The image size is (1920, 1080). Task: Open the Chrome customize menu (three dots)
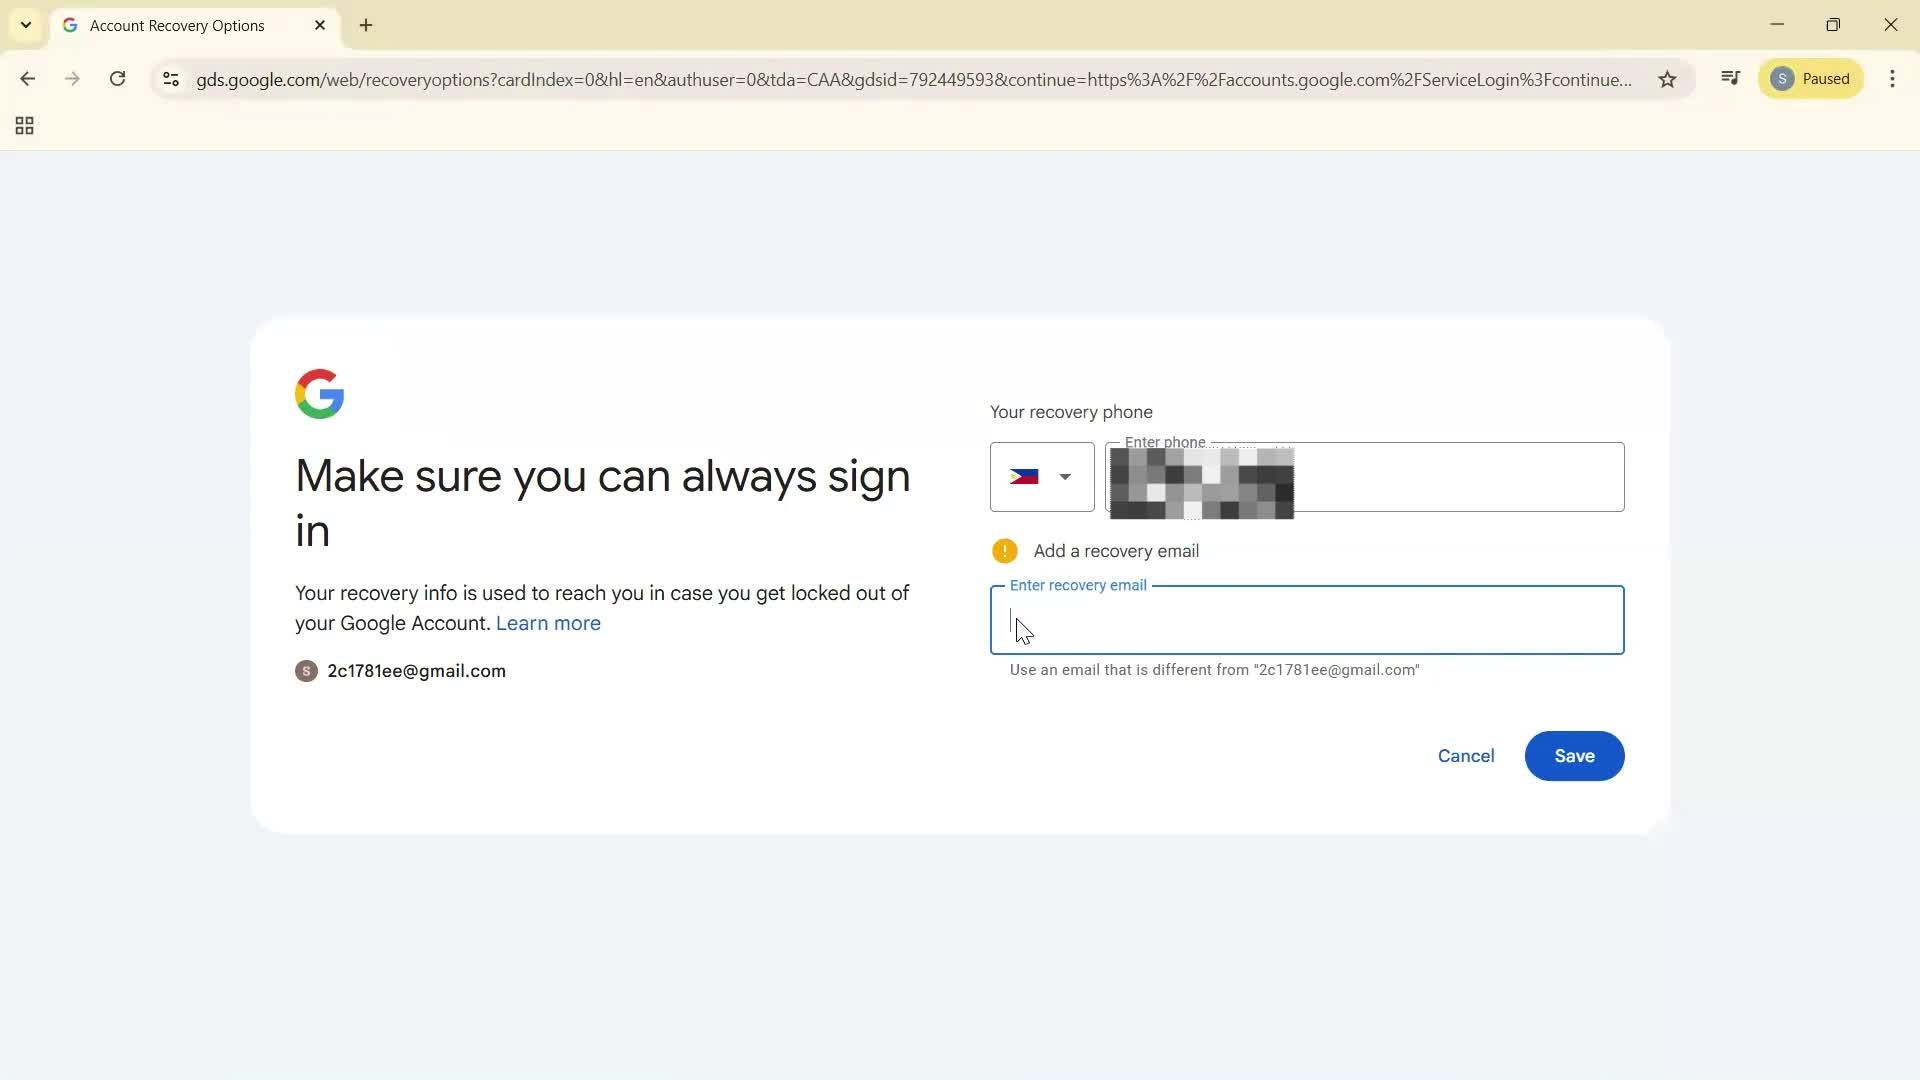coord(1893,79)
